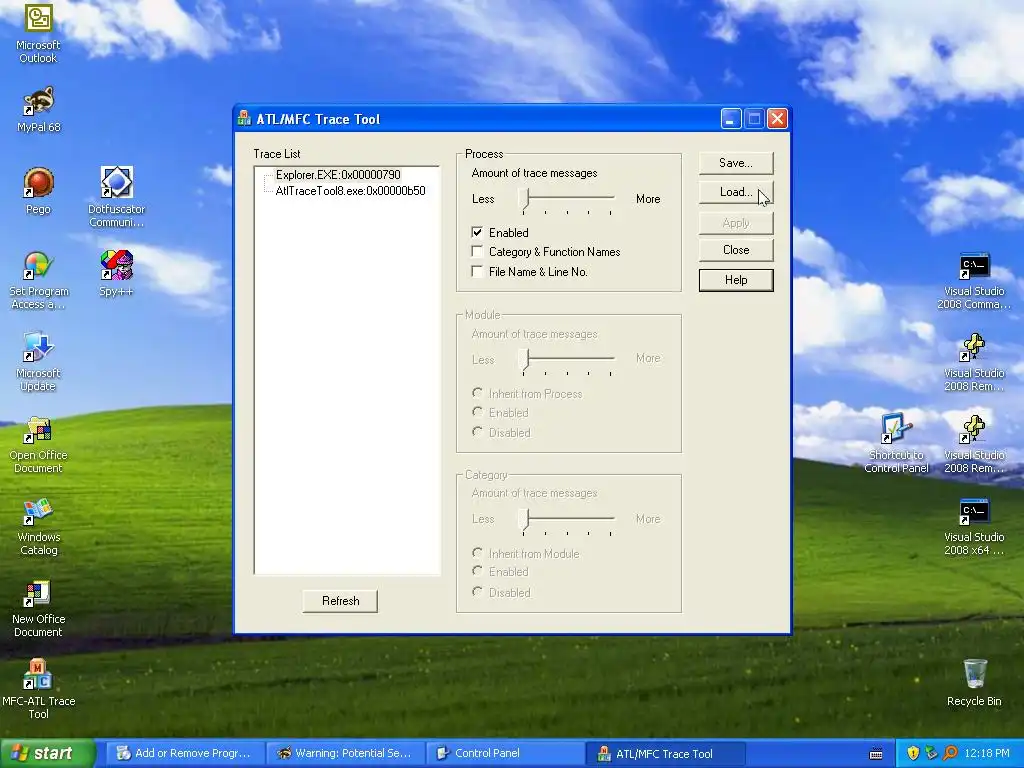Click the Close button in dialog

pyautogui.click(x=736, y=250)
